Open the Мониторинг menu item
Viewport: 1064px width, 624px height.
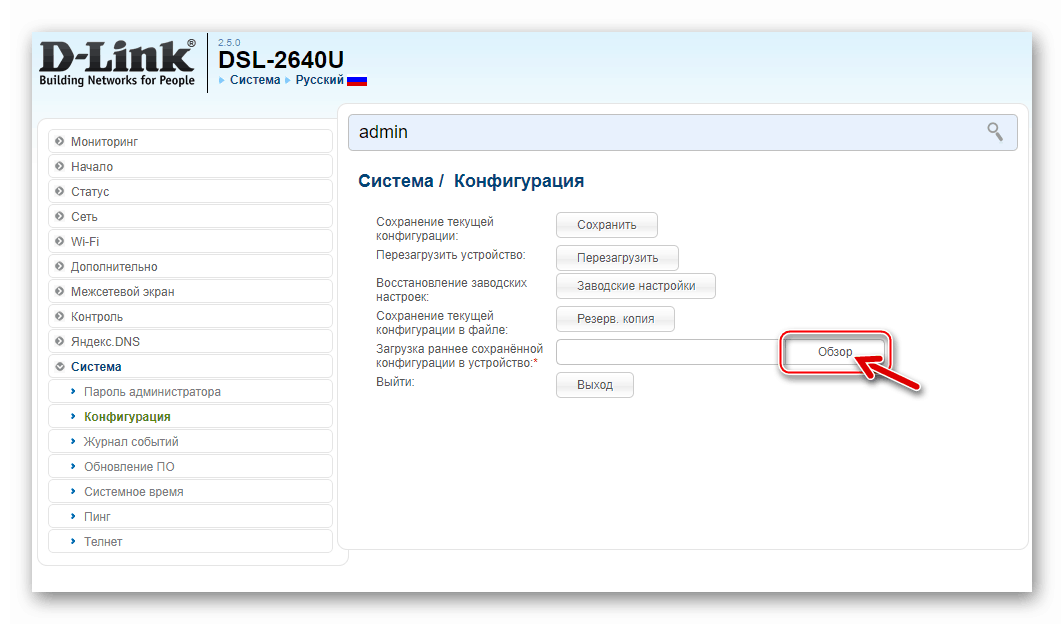190,141
